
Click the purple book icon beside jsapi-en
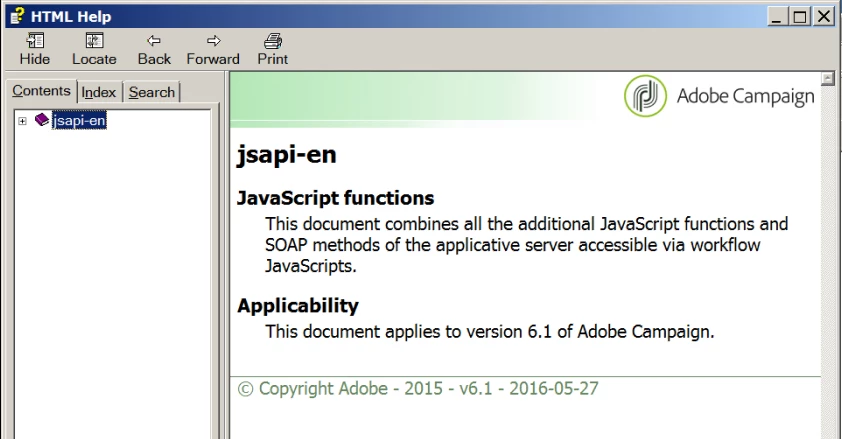tap(41, 120)
